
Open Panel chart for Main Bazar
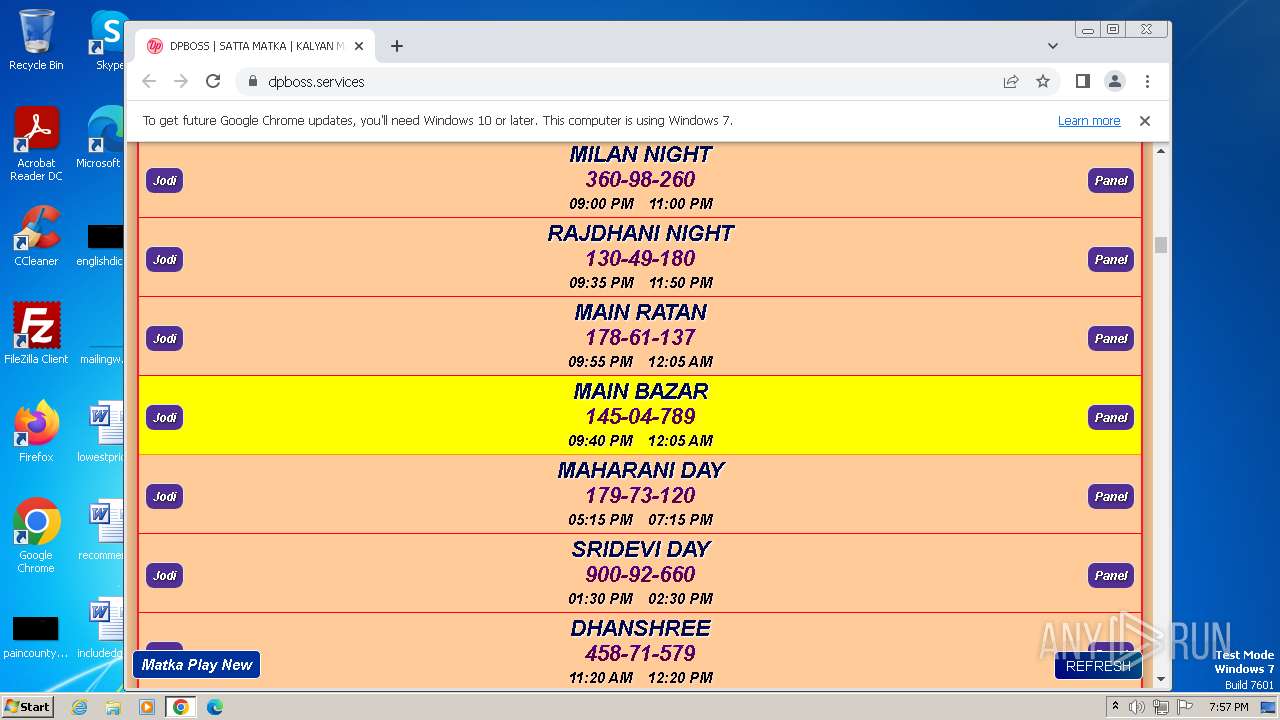[1111, 417]
